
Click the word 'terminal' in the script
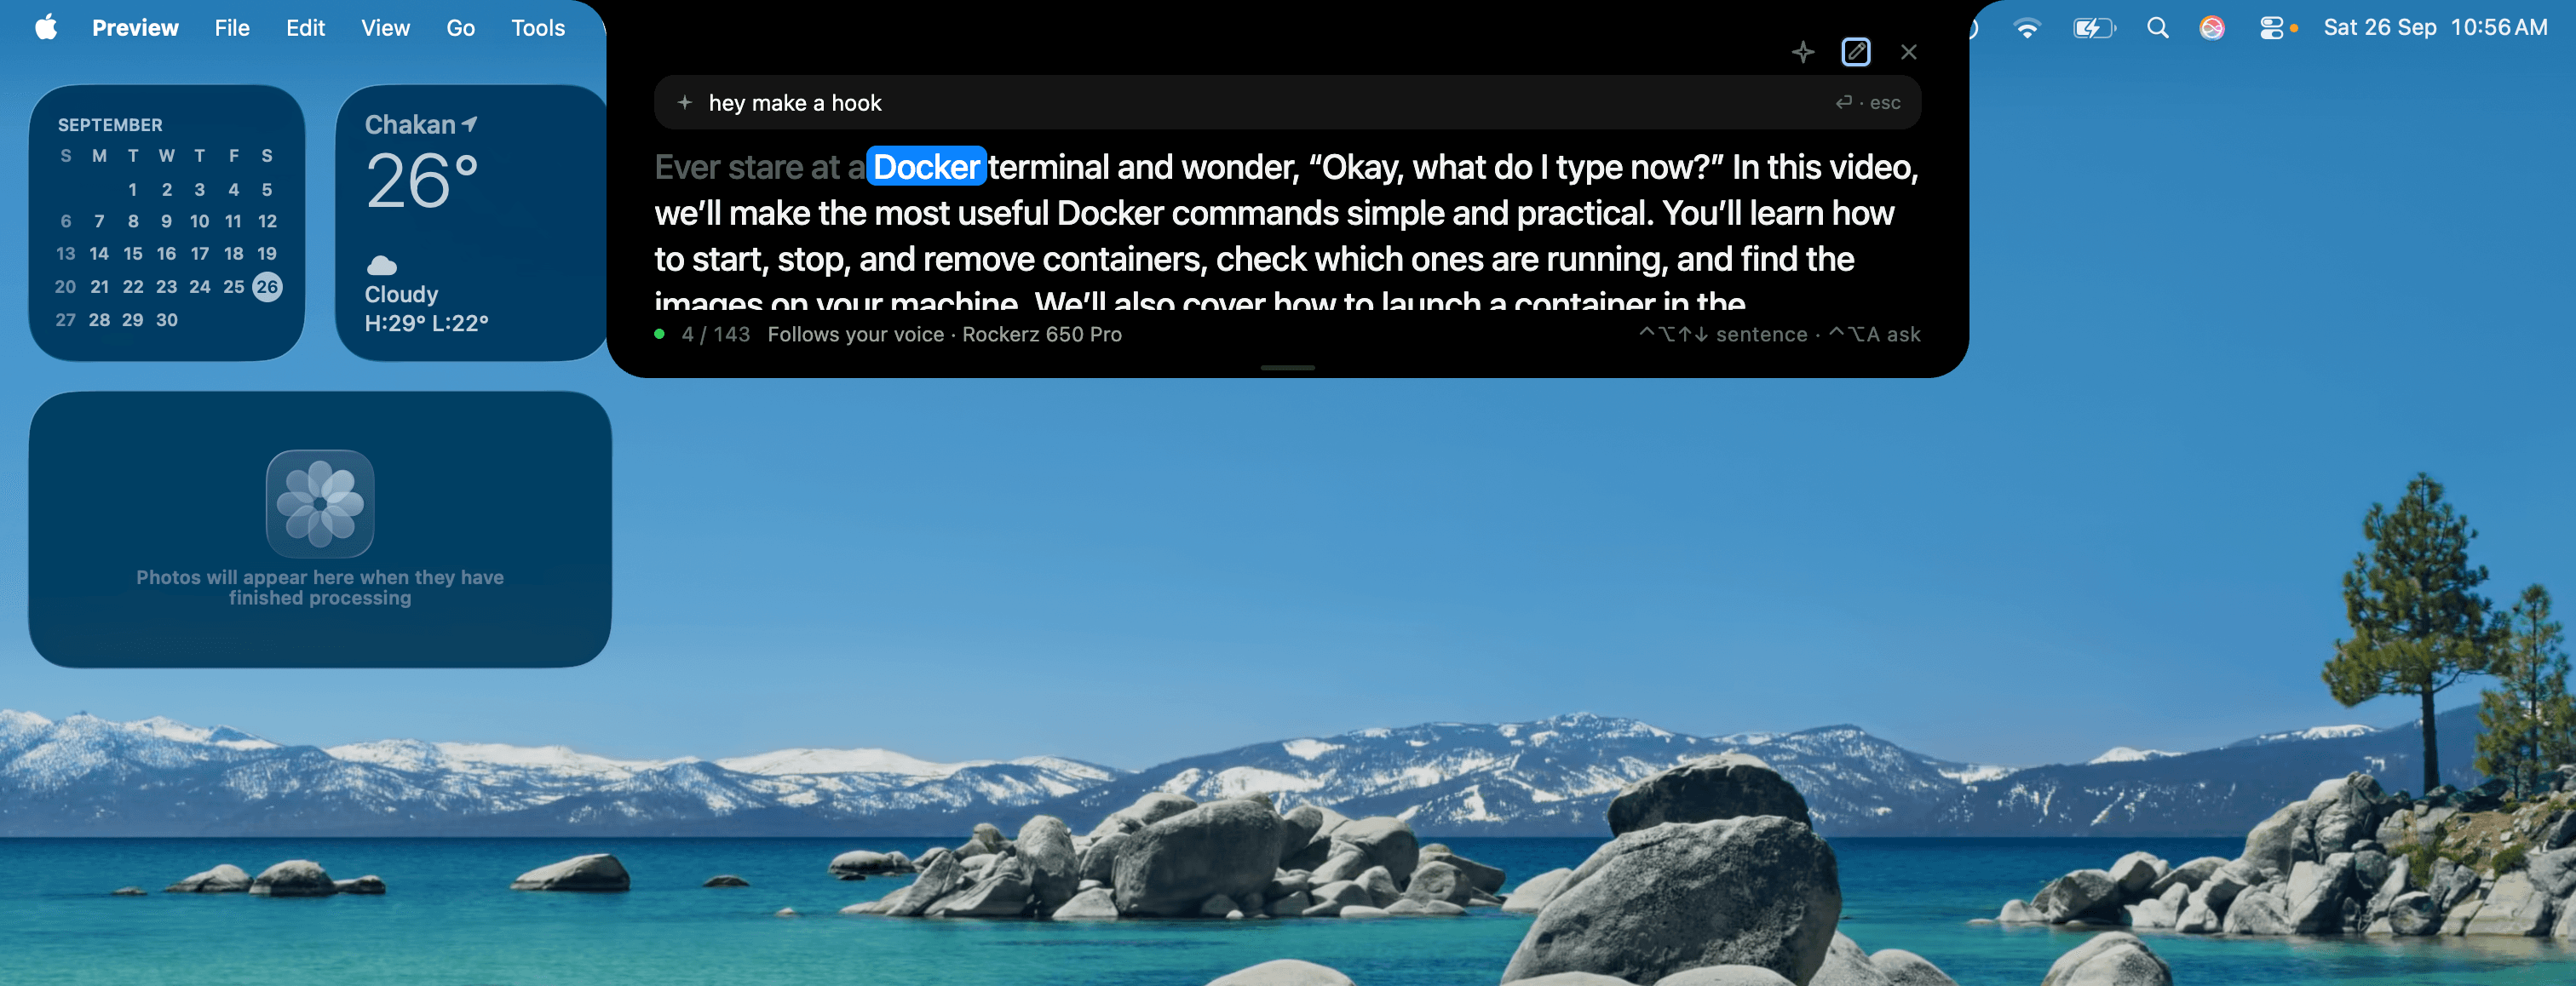(1048, 167)
